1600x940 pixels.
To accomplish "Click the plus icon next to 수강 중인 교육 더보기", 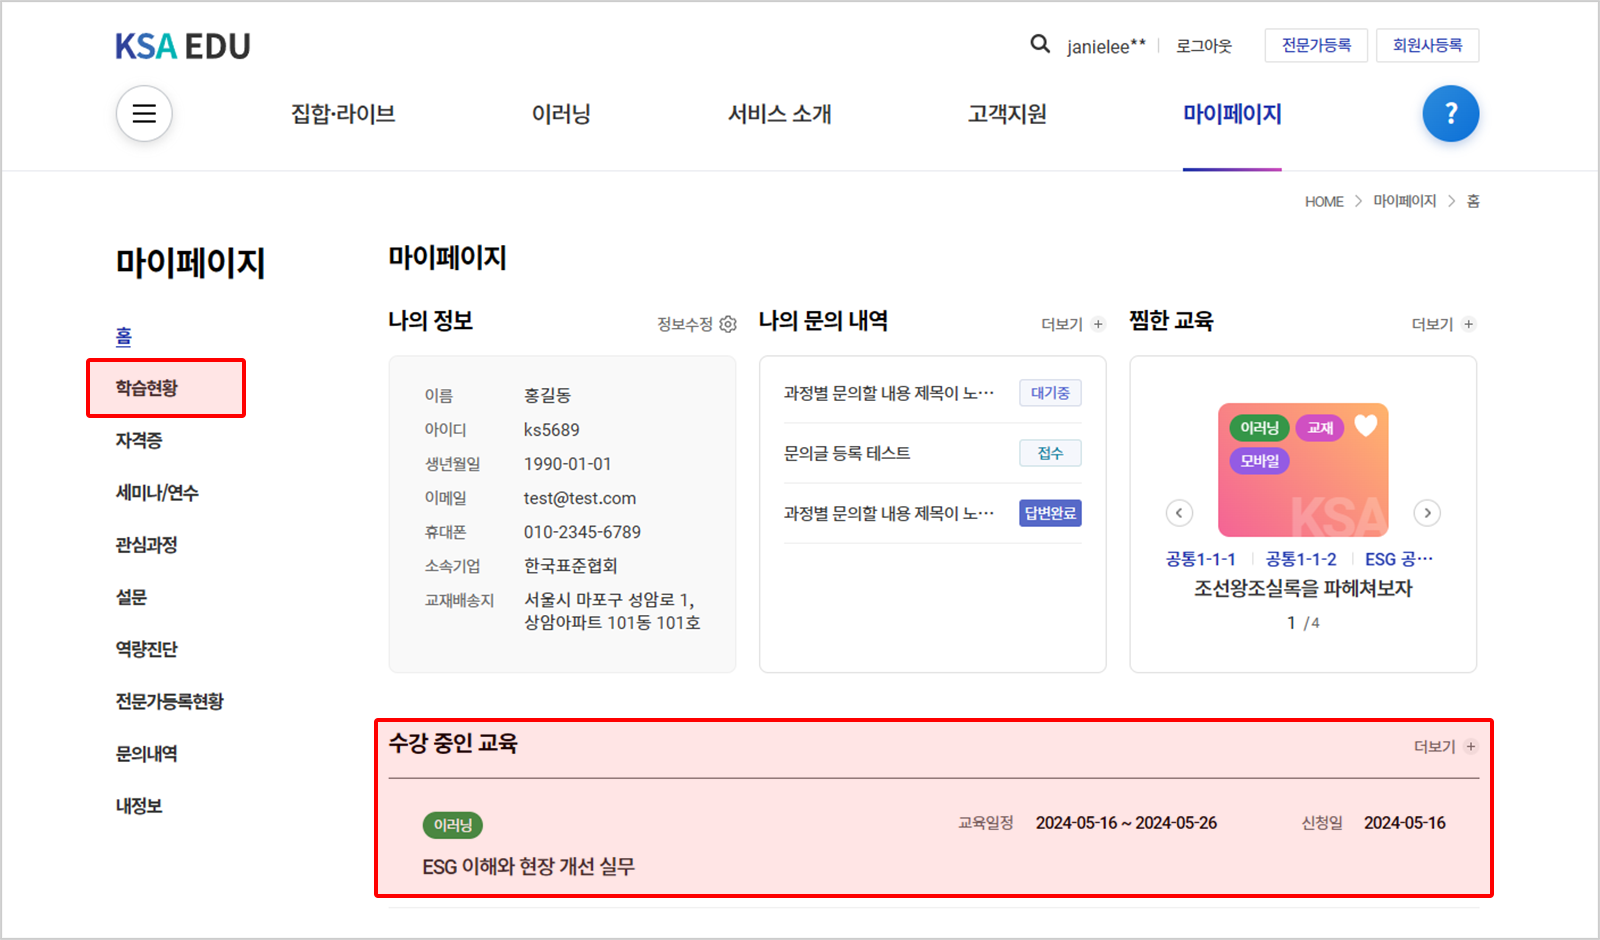I will (x=1470, y=747).
